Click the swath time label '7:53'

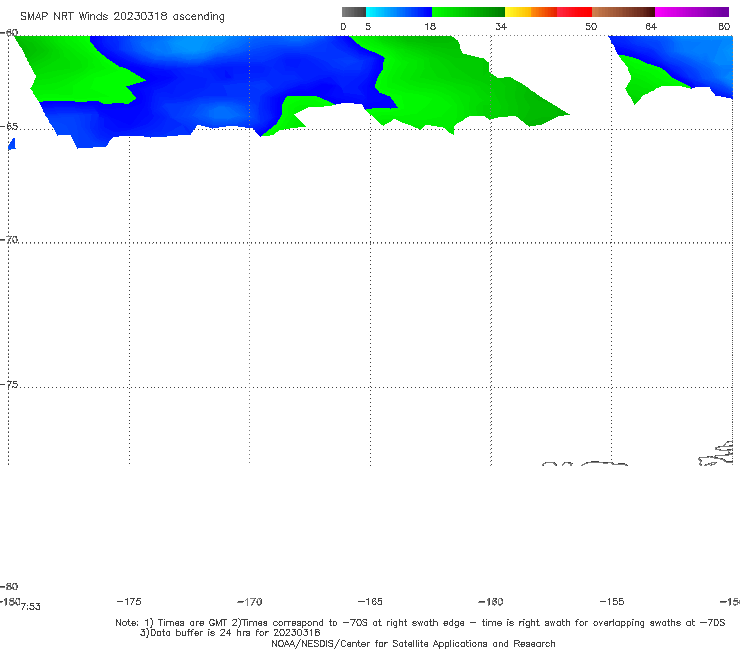click(31, 607)
